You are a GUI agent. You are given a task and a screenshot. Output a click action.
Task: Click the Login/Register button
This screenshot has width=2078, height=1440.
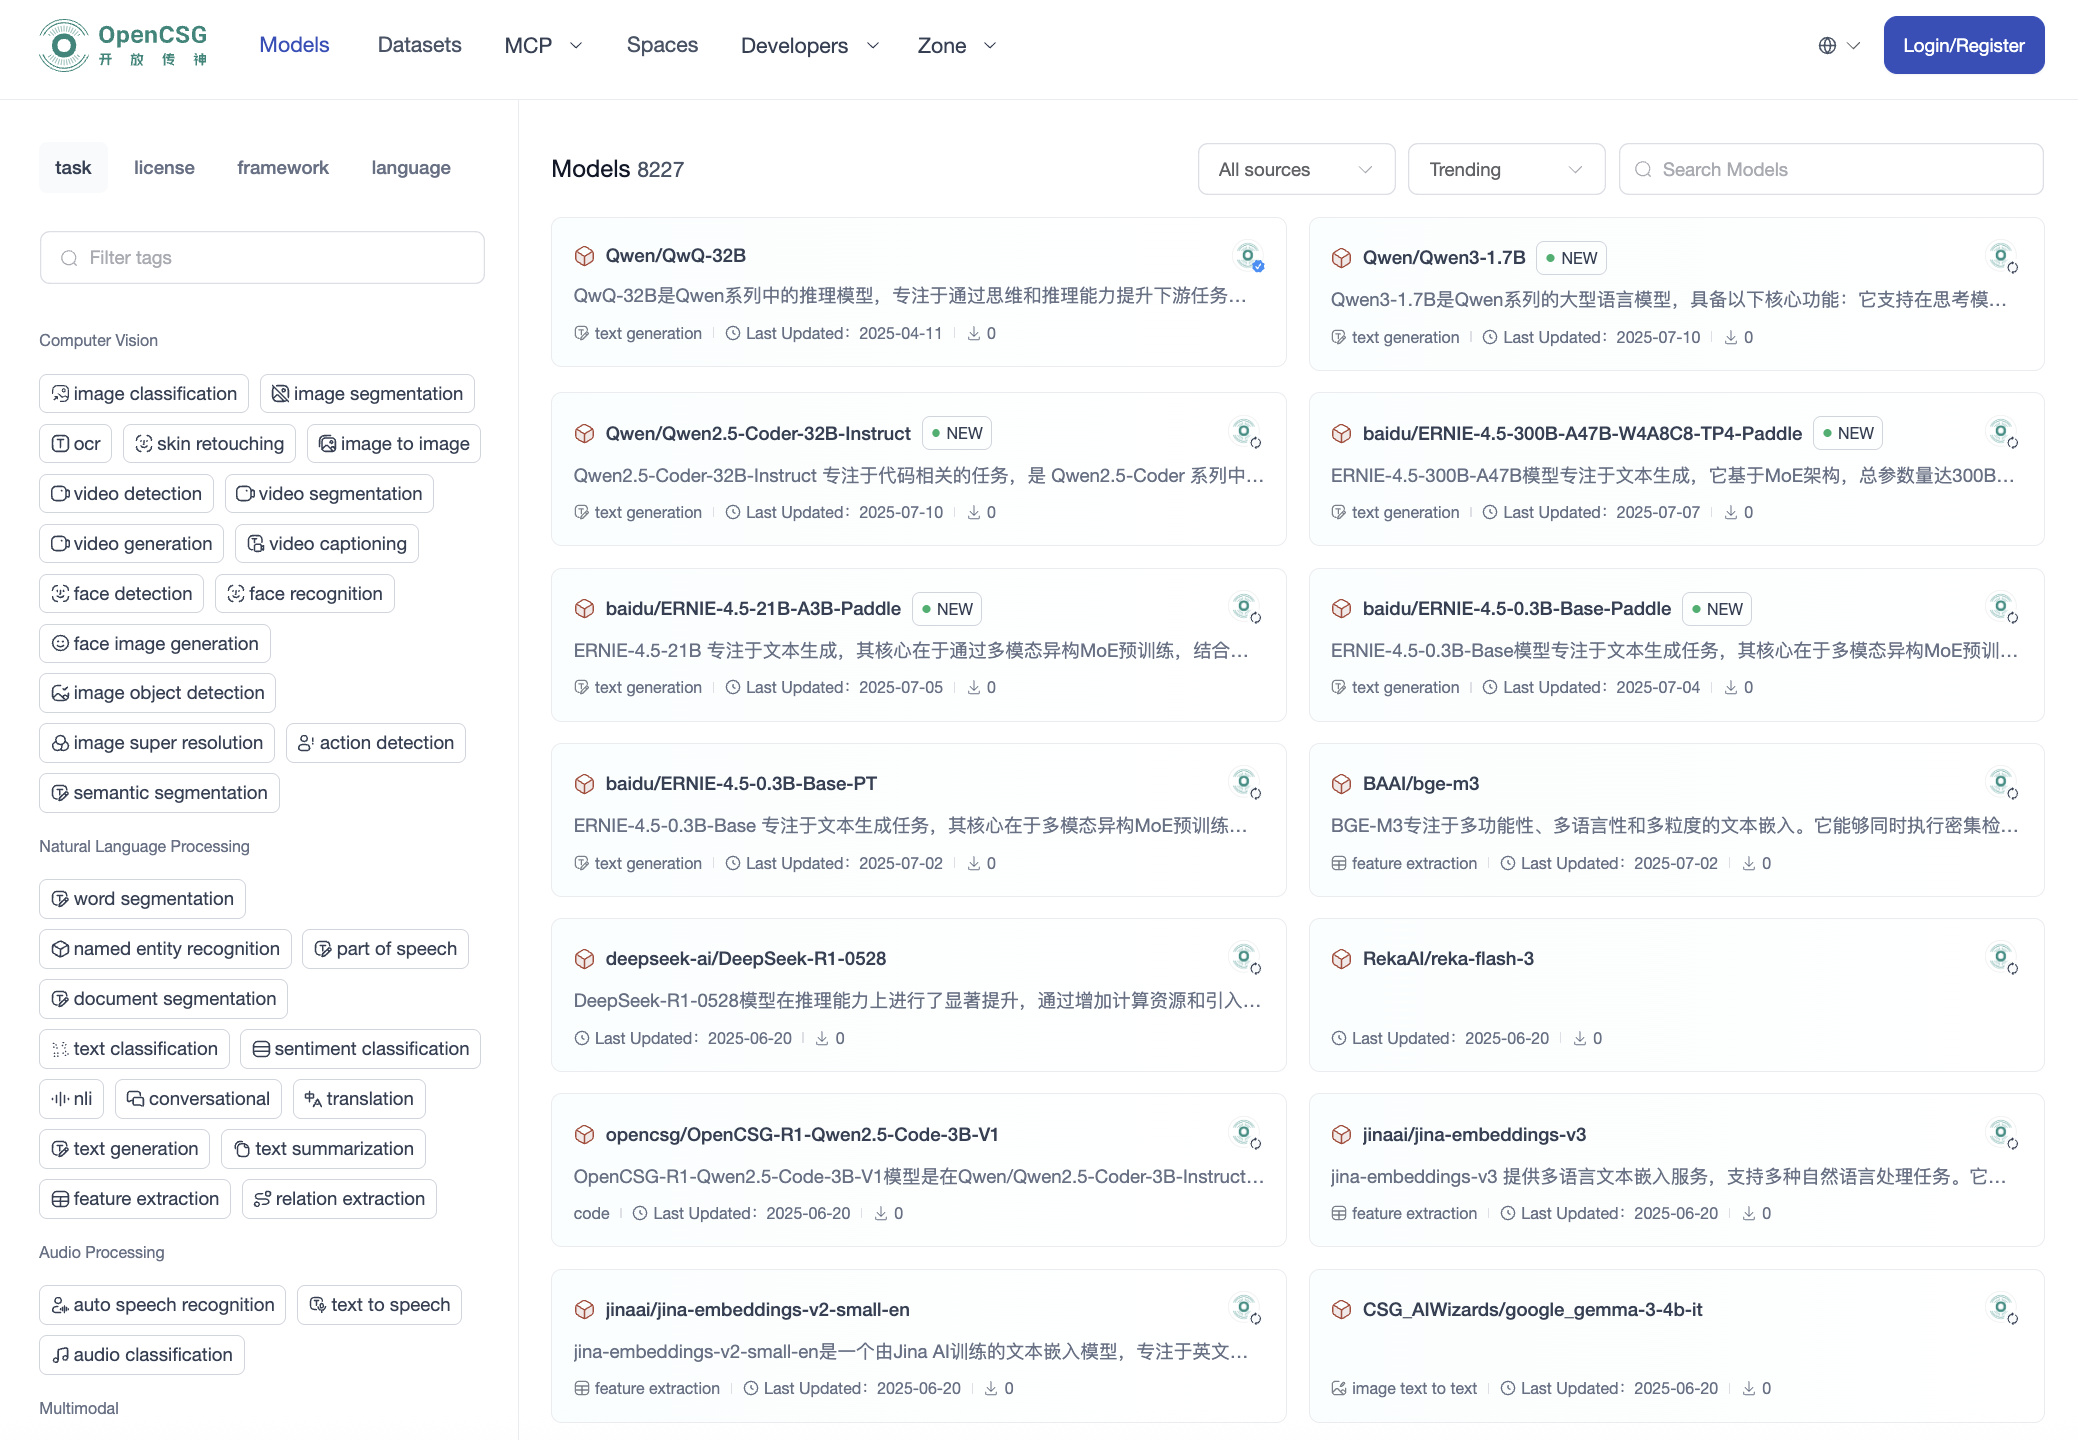[x=1962, y=46]
